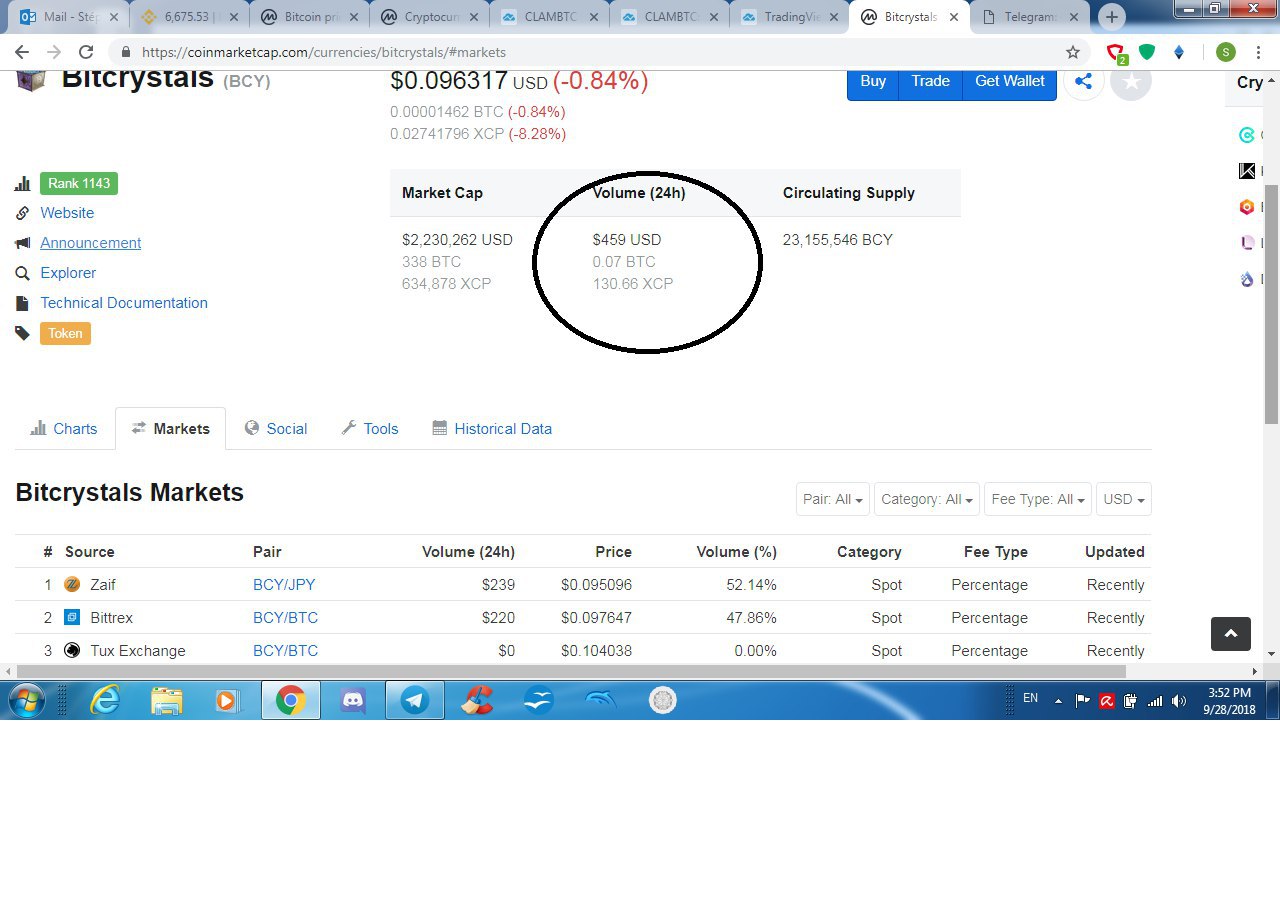Click the Tux Exchange BCY/BTC pair link
Image resolution: width=1280 pixels, height=916 pixels.
click(285, 650)
